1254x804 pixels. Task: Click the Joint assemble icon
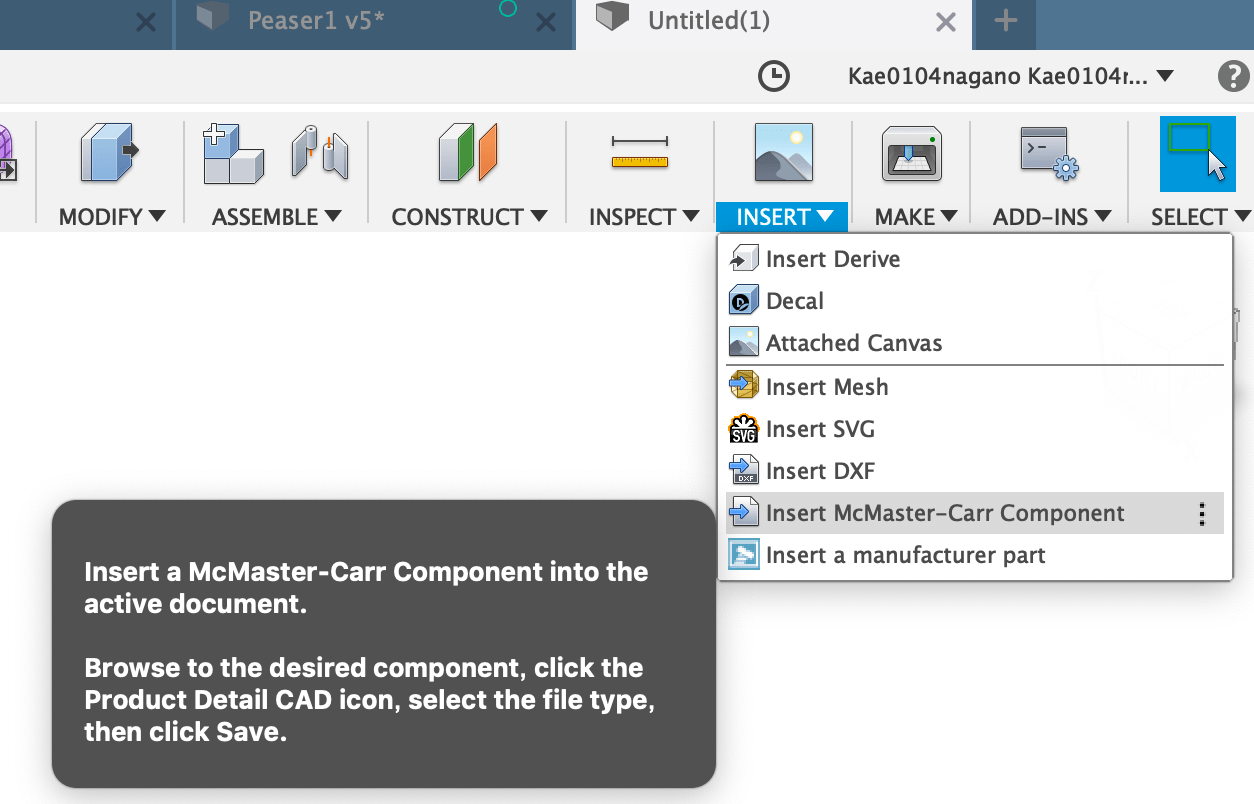tap(320, 153)
